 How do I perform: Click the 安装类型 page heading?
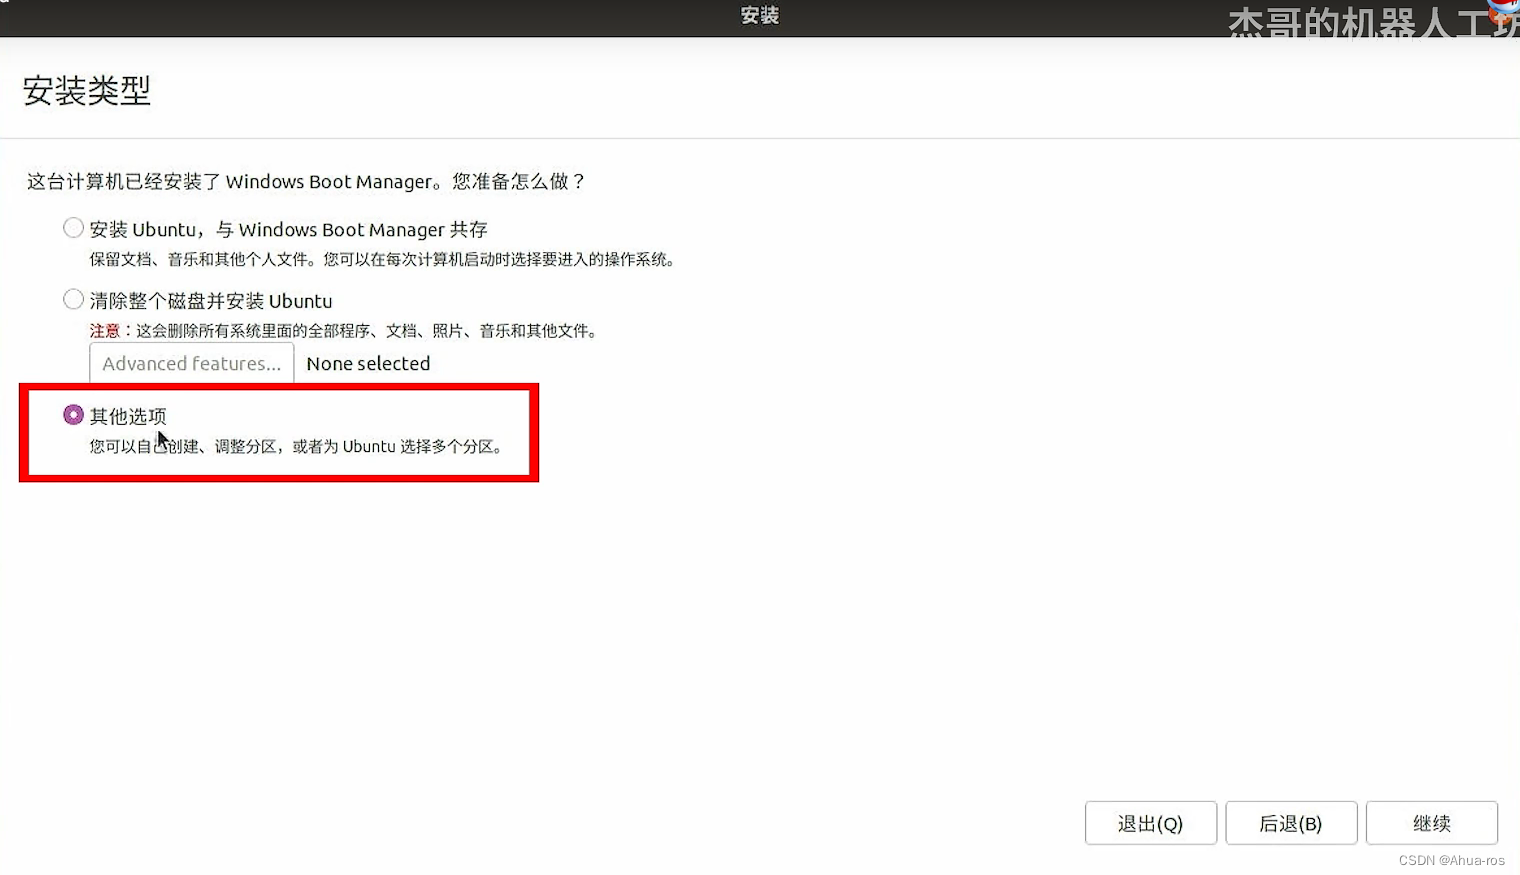coord(87,91)
